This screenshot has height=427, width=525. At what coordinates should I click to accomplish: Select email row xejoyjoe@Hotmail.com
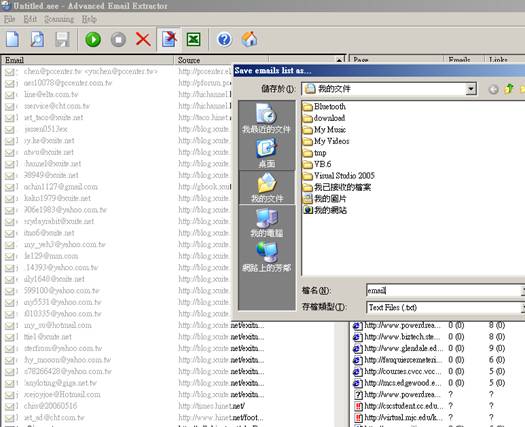pos(62,395)
